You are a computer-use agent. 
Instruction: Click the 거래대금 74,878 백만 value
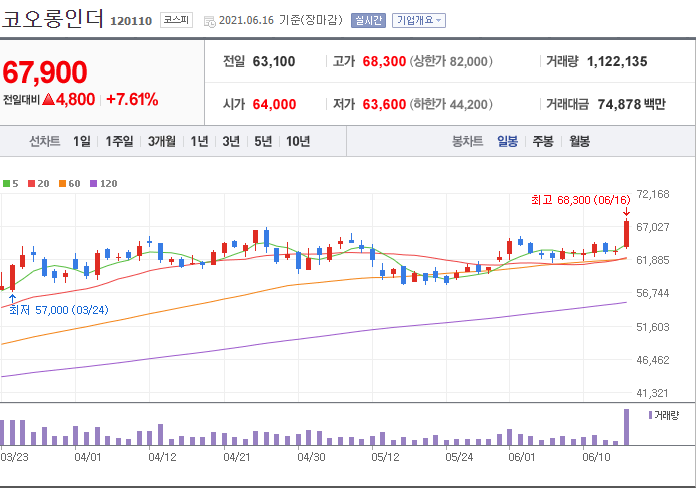(x=632, y=104)
